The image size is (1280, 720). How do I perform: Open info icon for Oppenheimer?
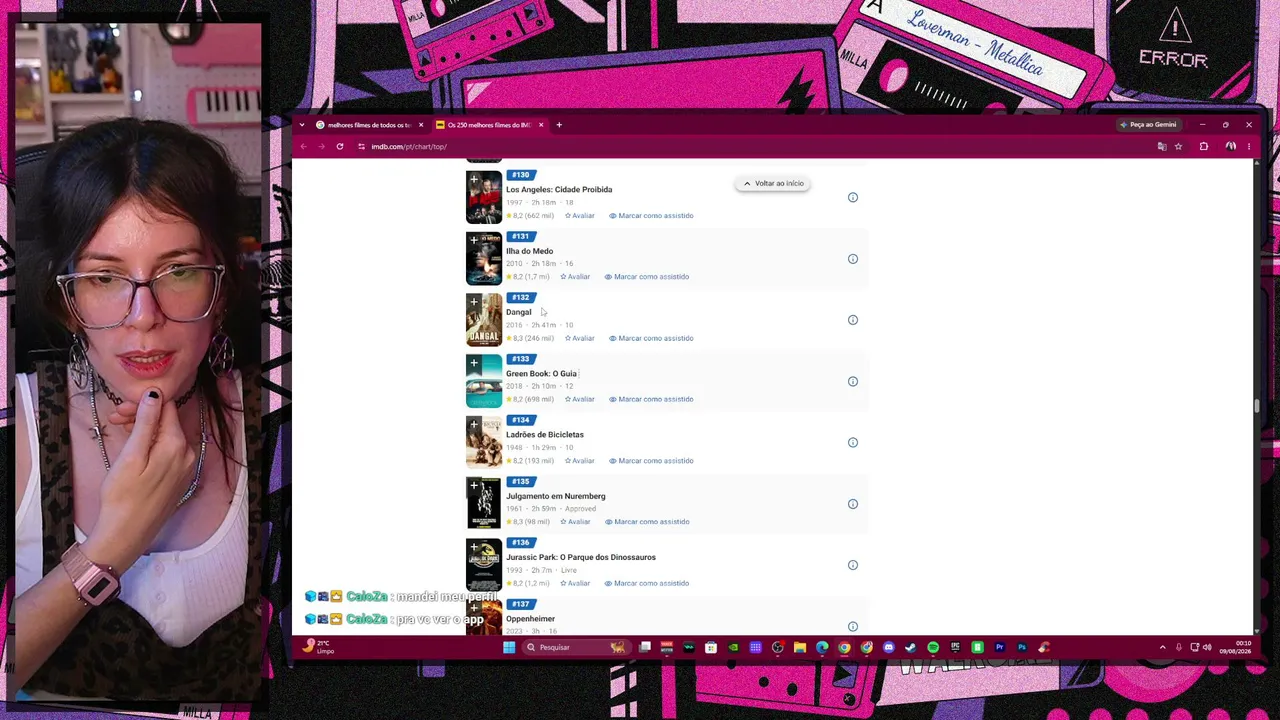[853, 626]
